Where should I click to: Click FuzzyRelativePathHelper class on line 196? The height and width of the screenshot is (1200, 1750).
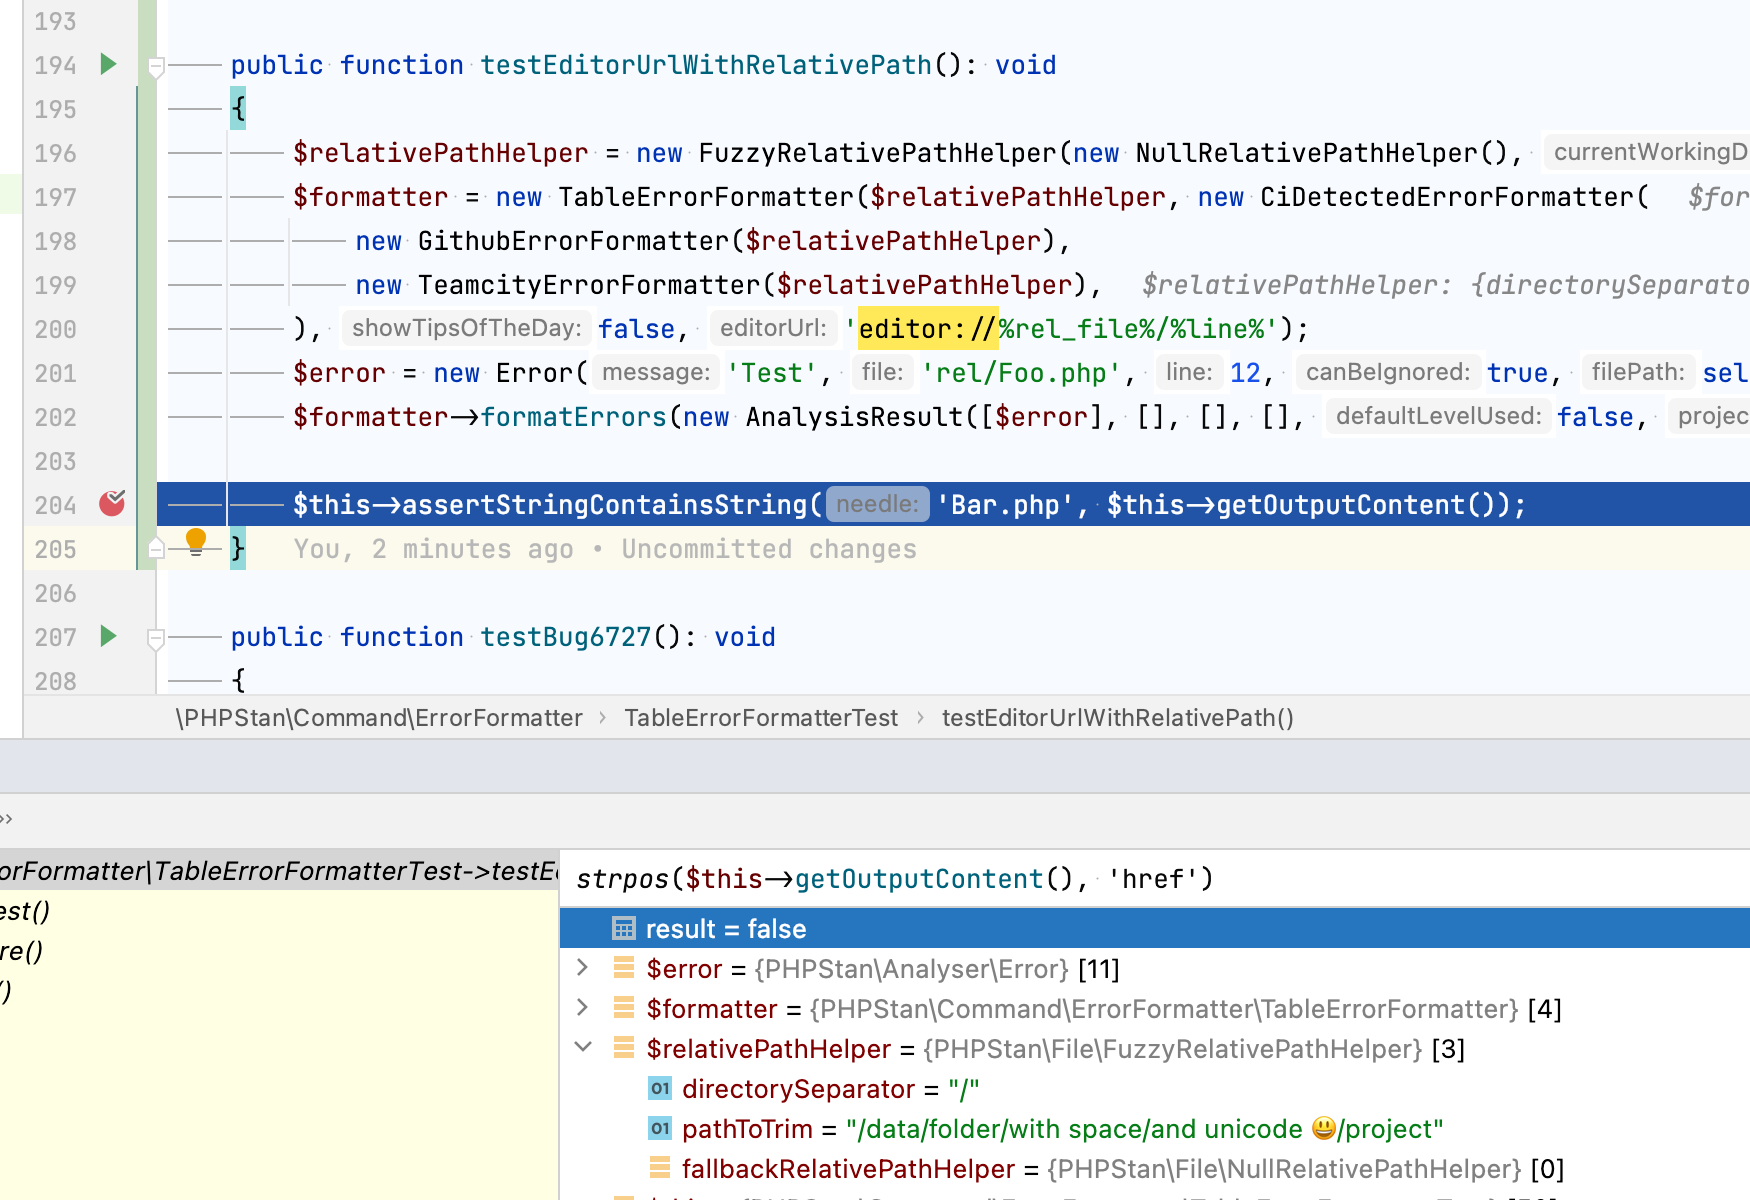click(877, 153)
